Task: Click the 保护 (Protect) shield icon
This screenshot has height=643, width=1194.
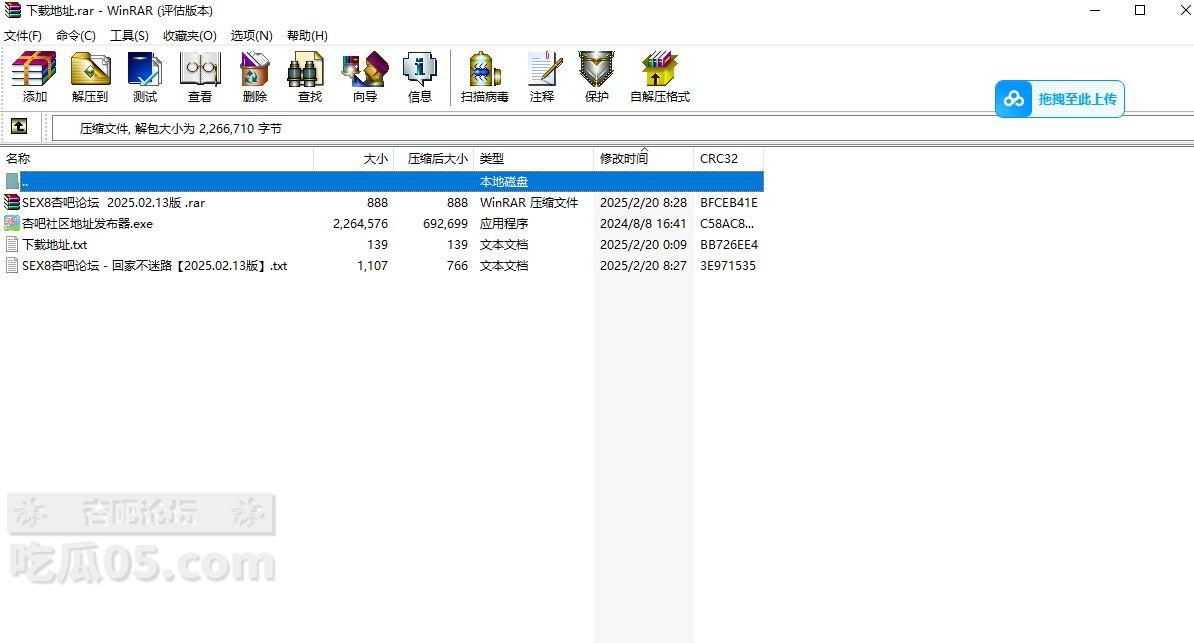Action: 596,70
